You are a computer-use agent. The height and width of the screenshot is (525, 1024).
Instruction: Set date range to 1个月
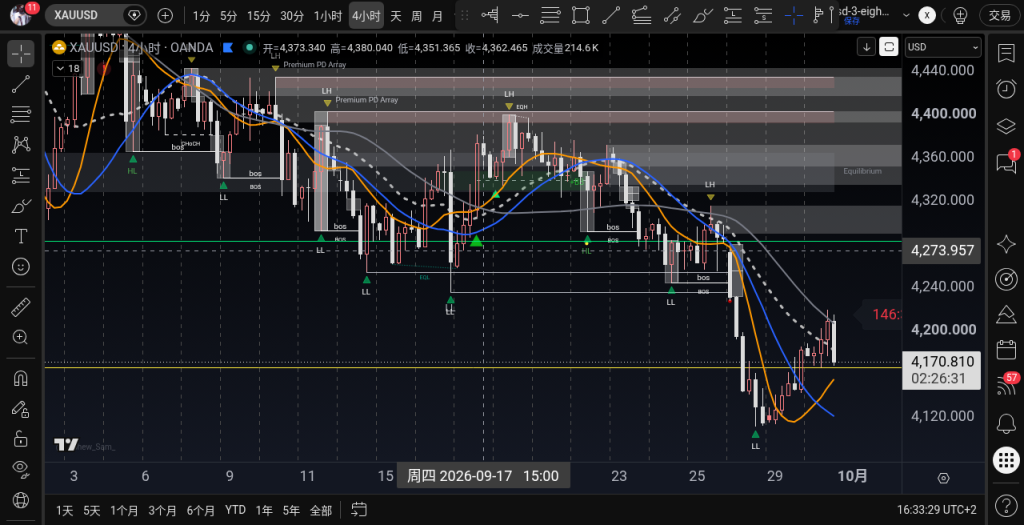click(124, 510)
